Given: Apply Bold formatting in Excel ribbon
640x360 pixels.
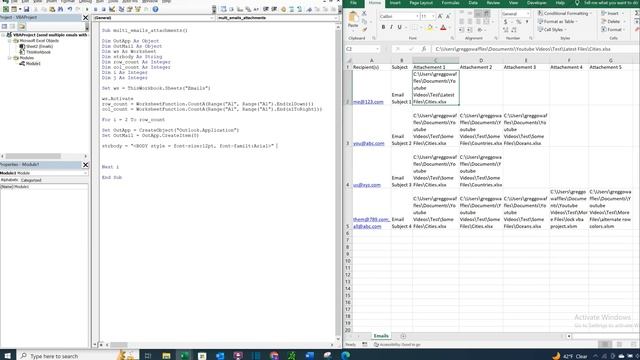Looking at the screenshot, I should click(x=383, y=27).
